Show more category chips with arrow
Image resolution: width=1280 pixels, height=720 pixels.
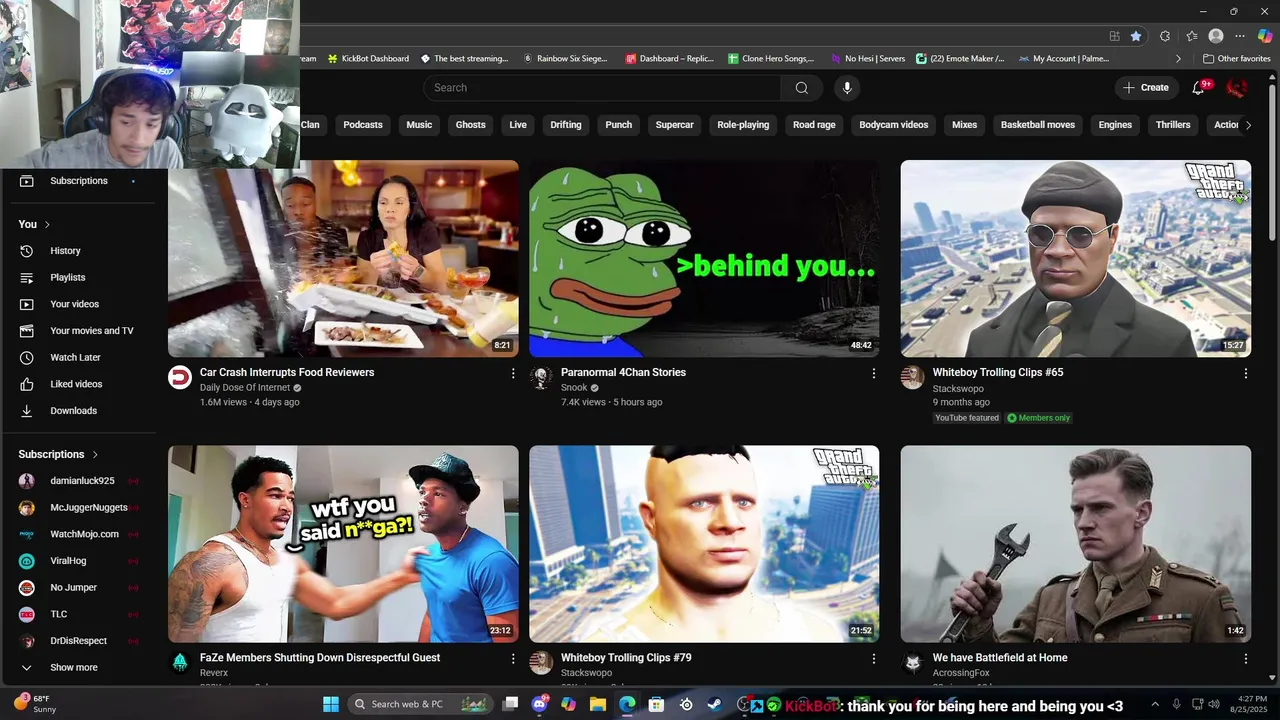[x=1247, y=125]
